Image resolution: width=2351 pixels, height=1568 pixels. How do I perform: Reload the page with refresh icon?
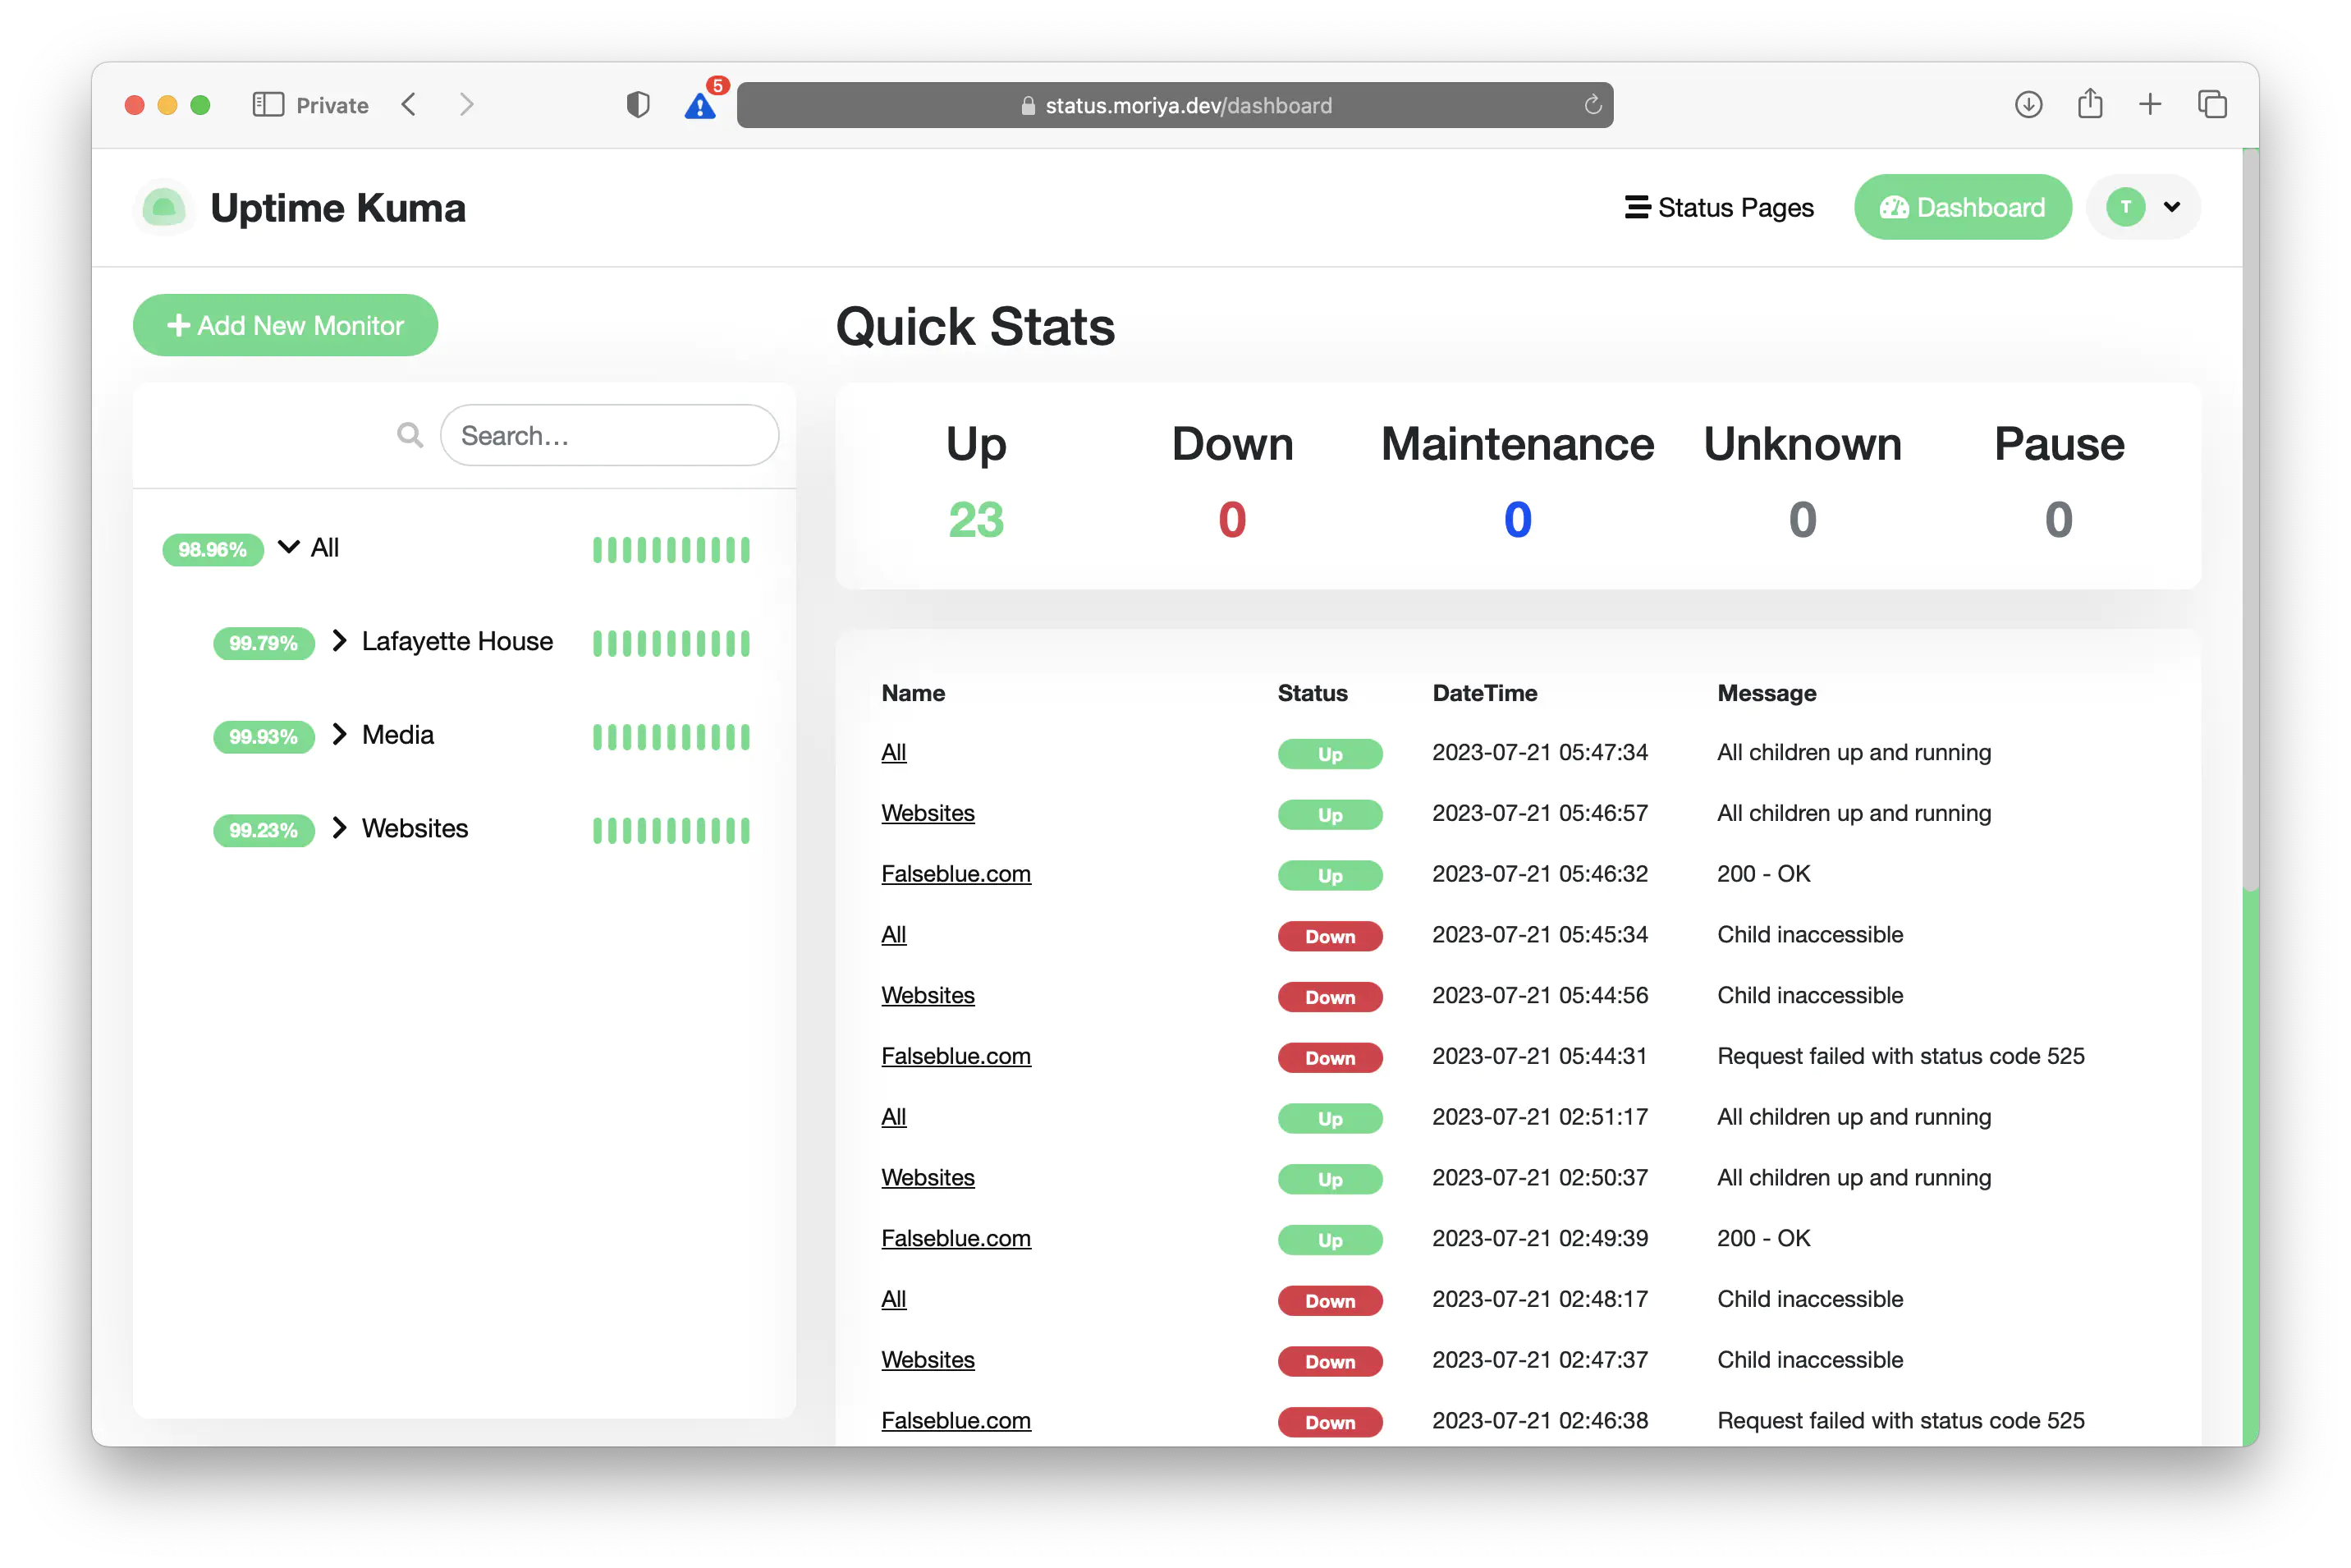1592,105
